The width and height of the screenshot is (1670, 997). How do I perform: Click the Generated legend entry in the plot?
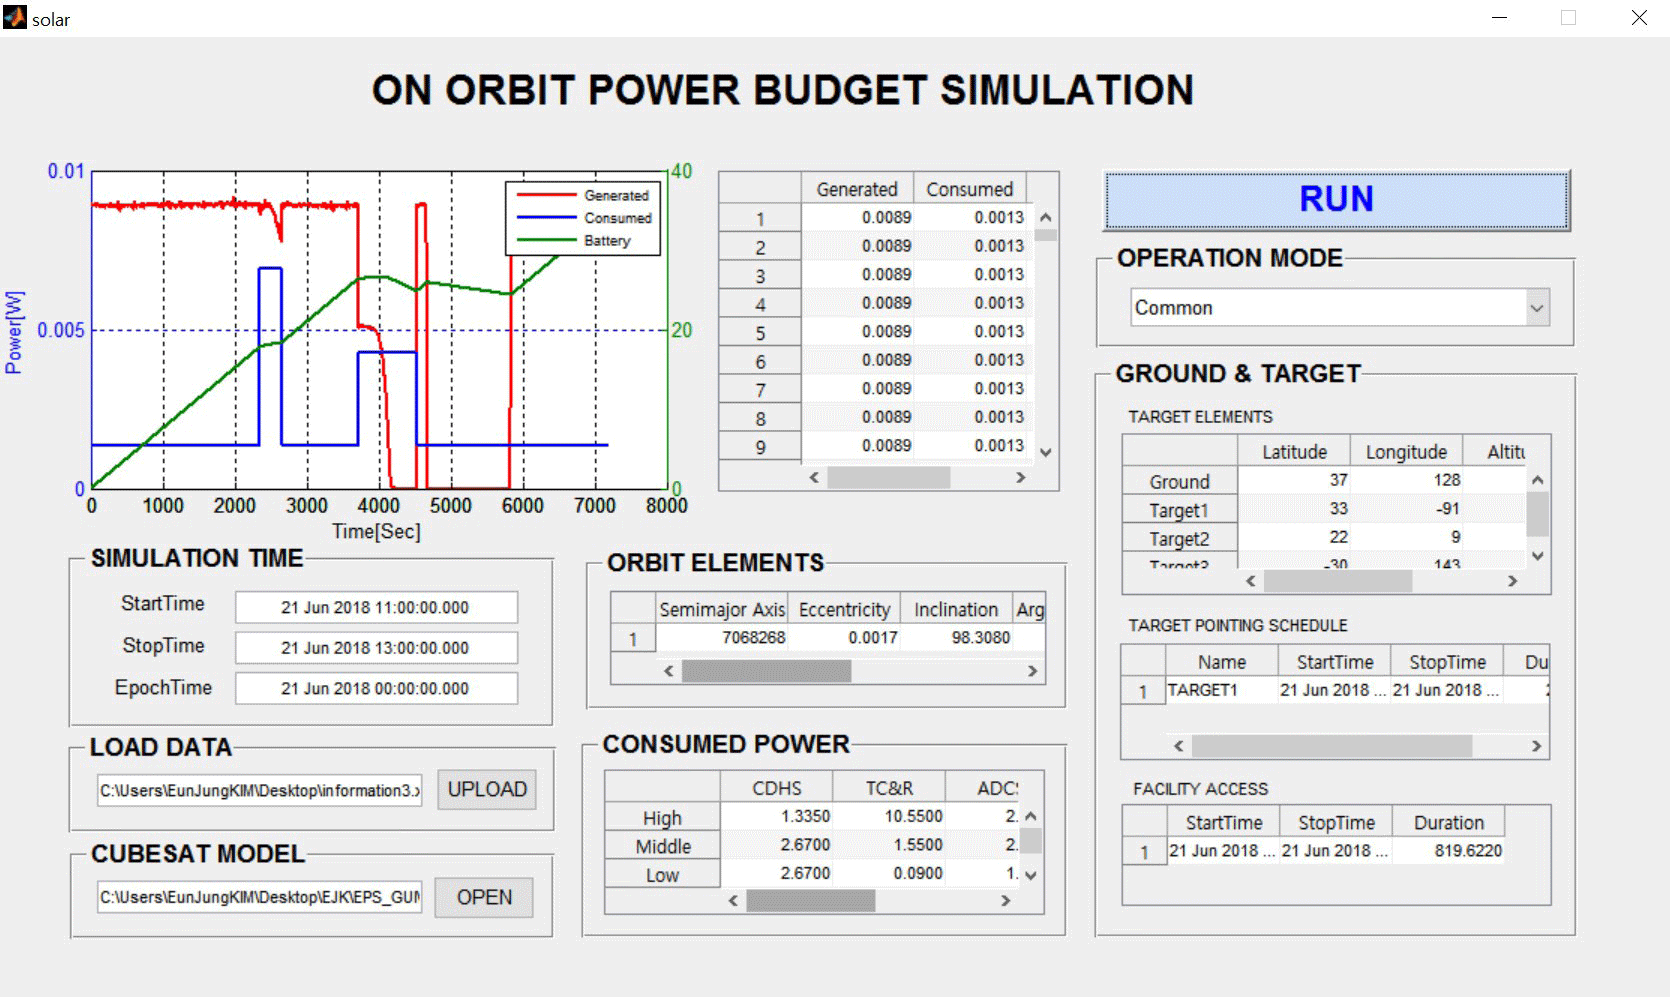pyautogui.click(x=583, y=196)
